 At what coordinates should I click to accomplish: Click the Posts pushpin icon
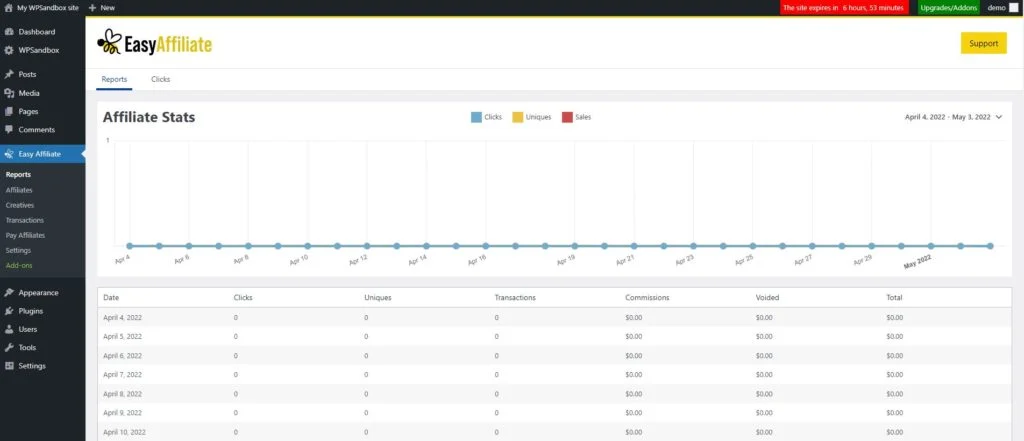click(9, 74)
